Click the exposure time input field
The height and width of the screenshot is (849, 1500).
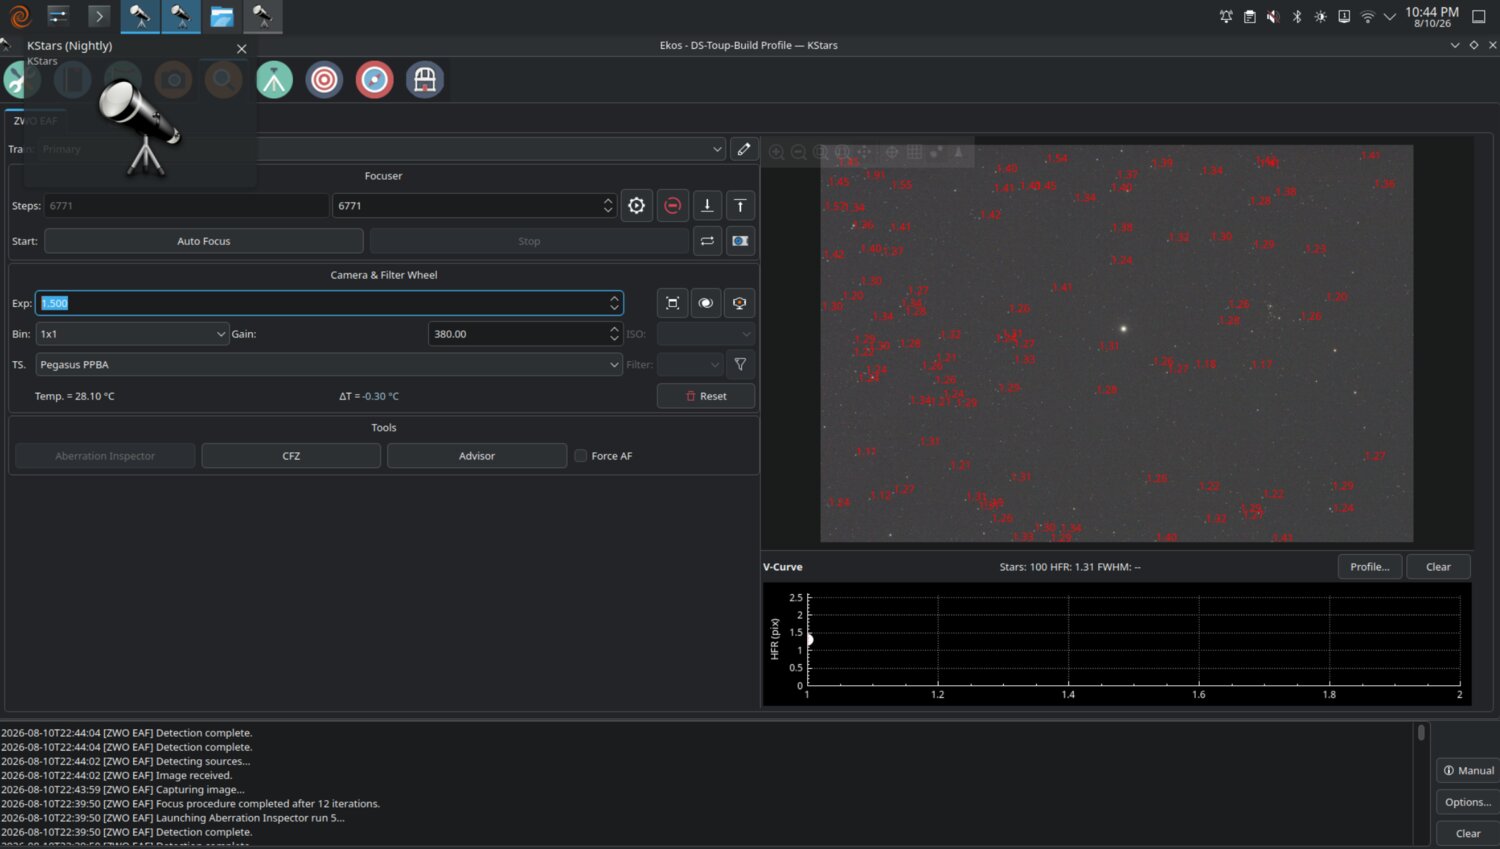pyautogui.click(x=329, y=303)
